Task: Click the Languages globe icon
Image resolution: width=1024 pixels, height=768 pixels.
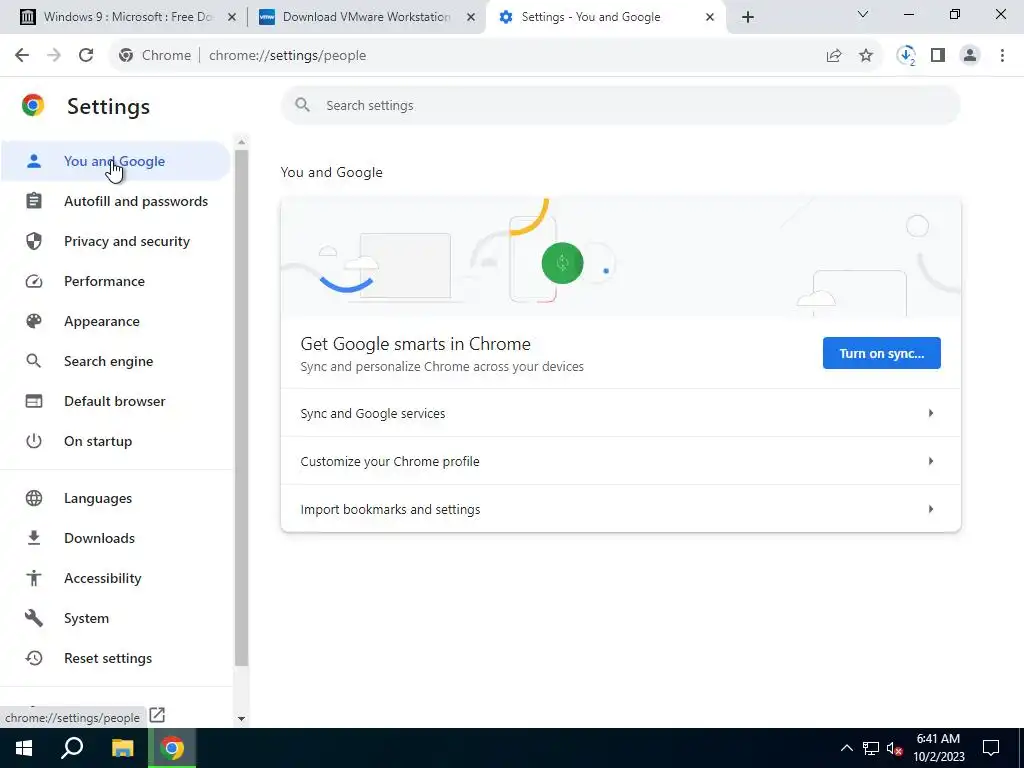Action: (34, 498)
